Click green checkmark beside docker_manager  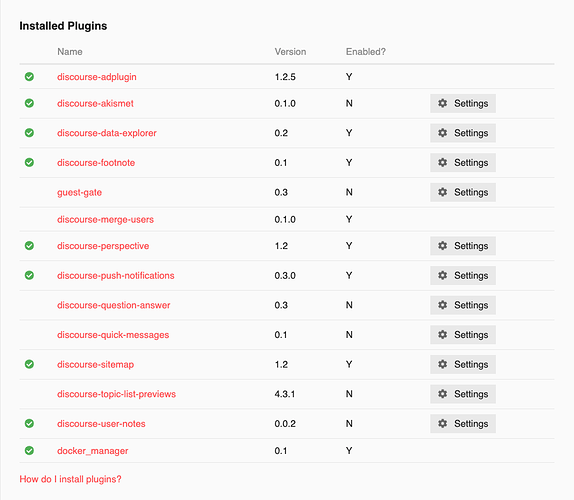tap(29, 451)
